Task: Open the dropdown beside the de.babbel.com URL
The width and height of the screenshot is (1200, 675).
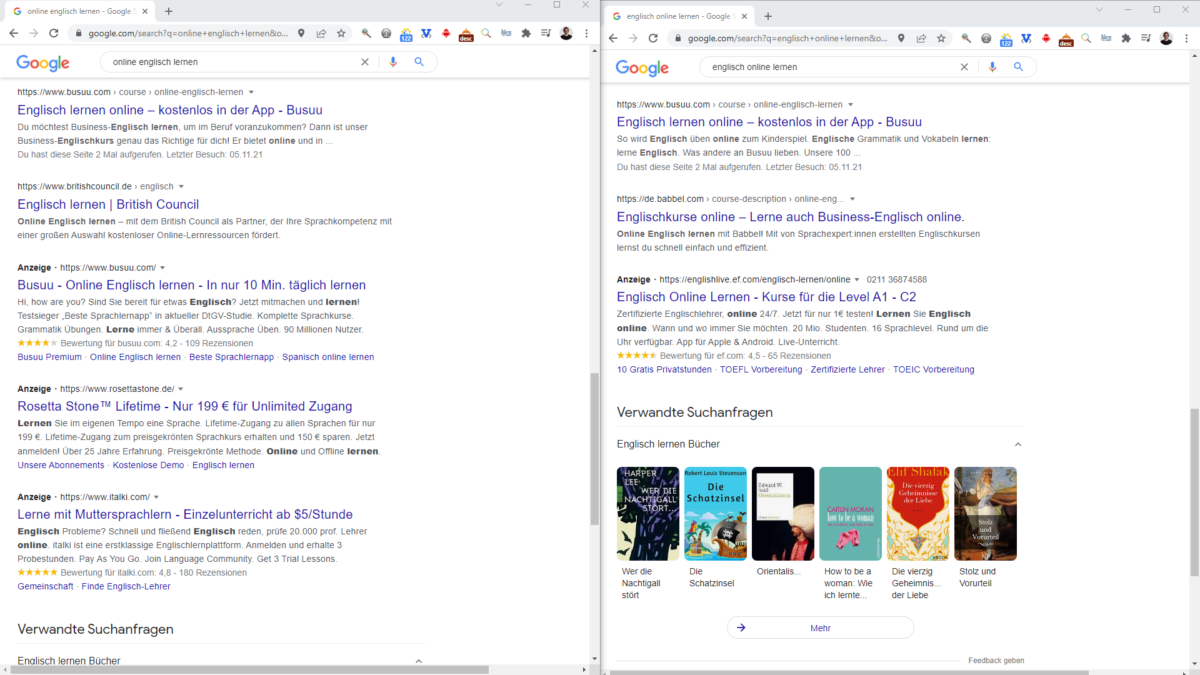Action: (x=852, y=199)
